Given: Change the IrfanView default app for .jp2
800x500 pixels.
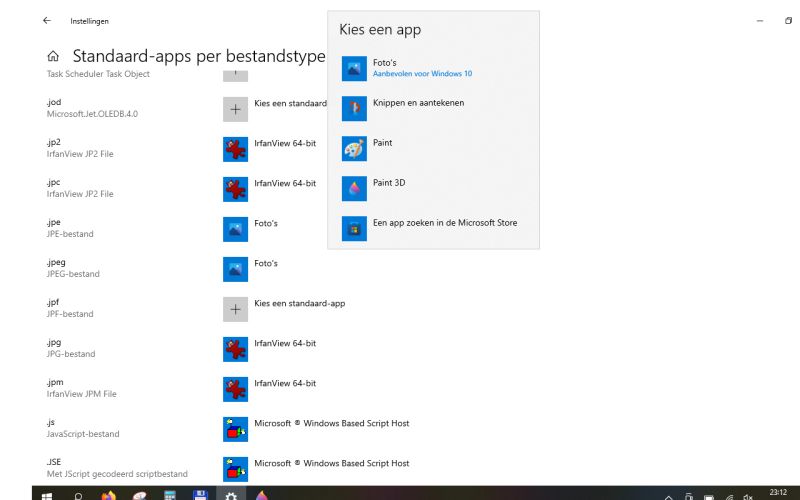Looking at the screenshot, I should pos(270,149).
